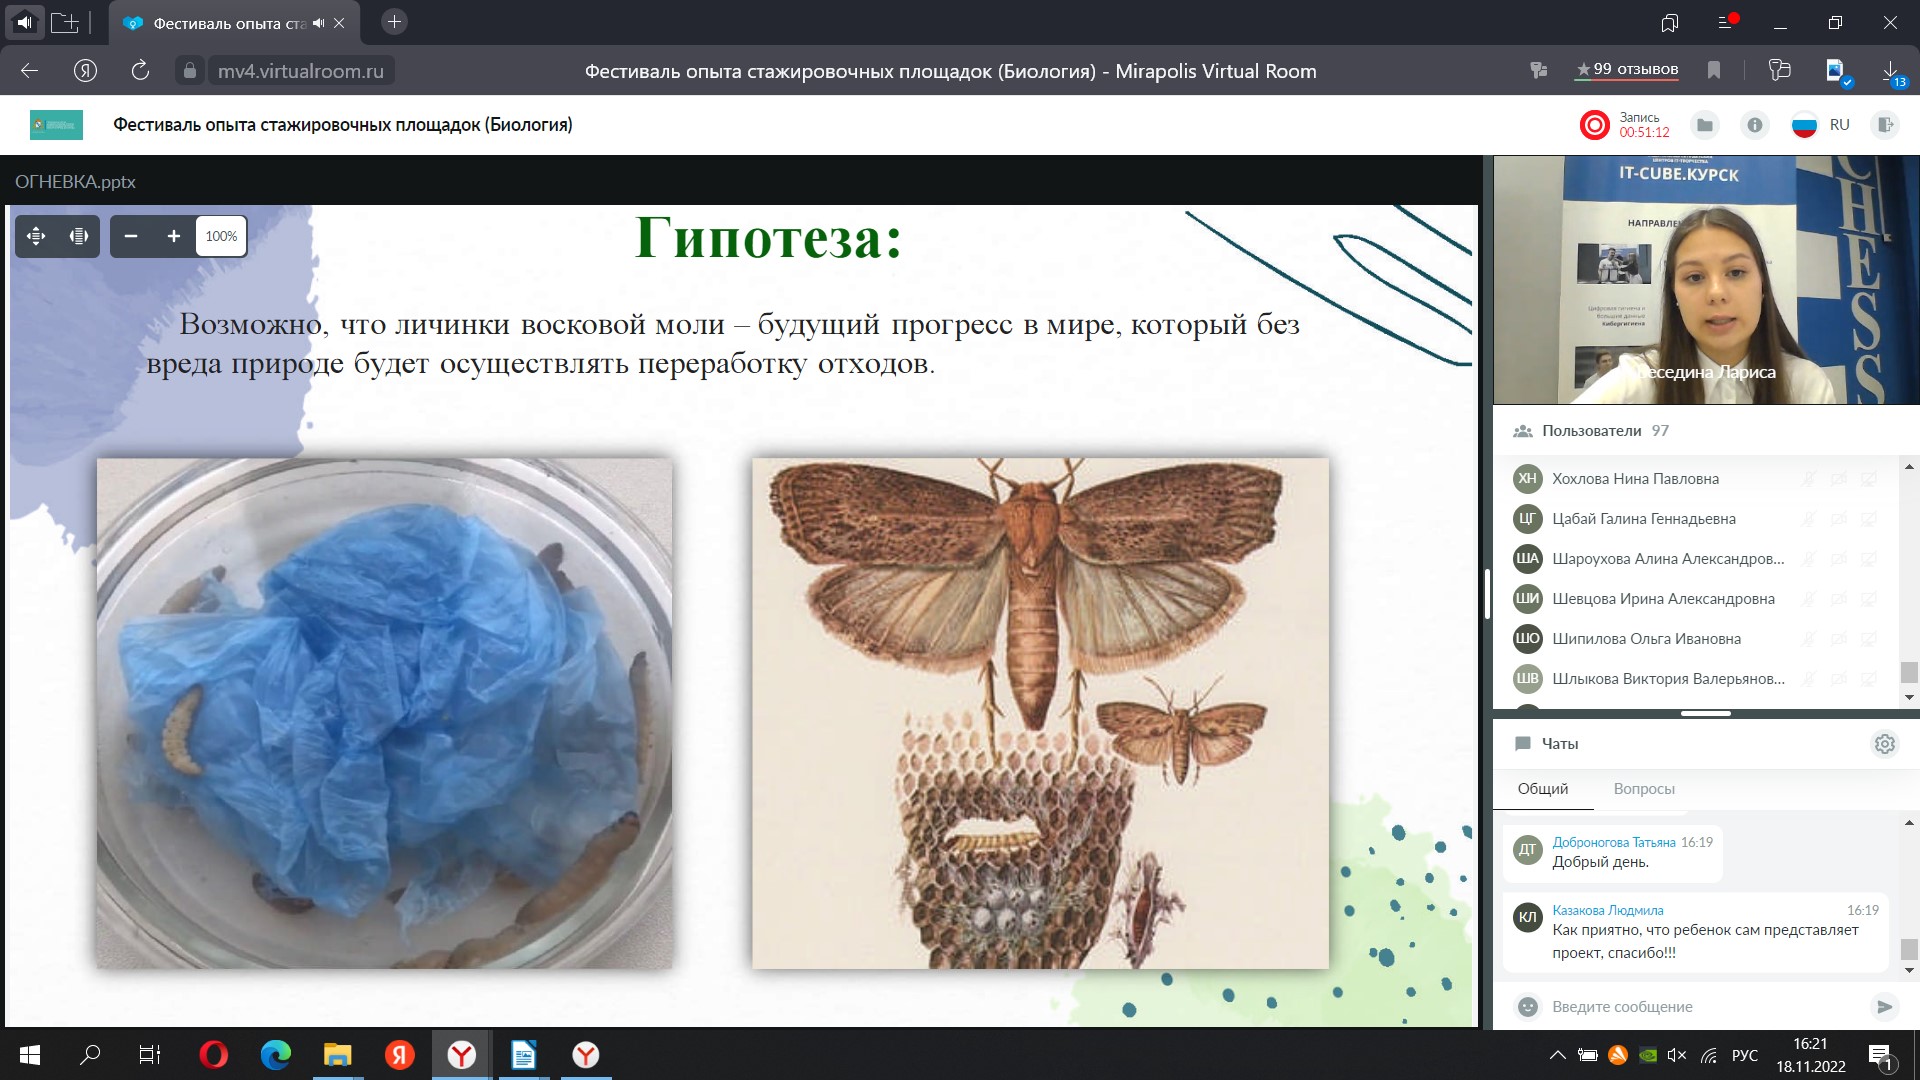The width and height of the screenshot is (1920, 1080).
Task: Open browser menu with red dot
Action: coord(1727,22)
